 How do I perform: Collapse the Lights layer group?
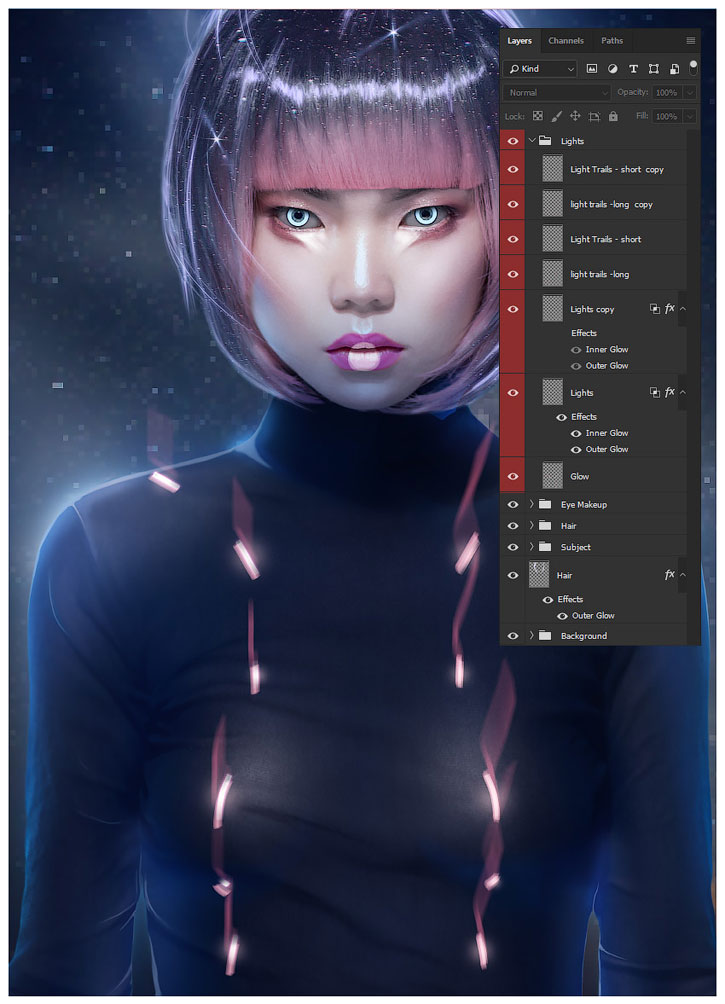coord(531,141)
